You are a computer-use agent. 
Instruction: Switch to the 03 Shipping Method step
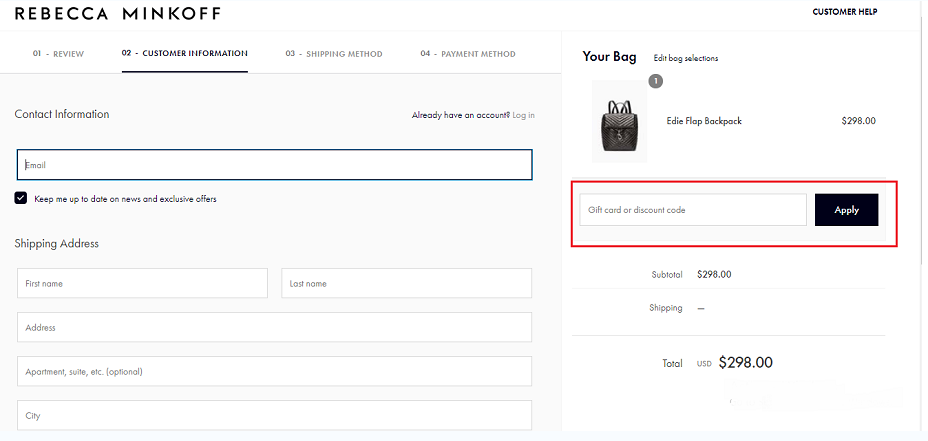[x=334, y=54]
